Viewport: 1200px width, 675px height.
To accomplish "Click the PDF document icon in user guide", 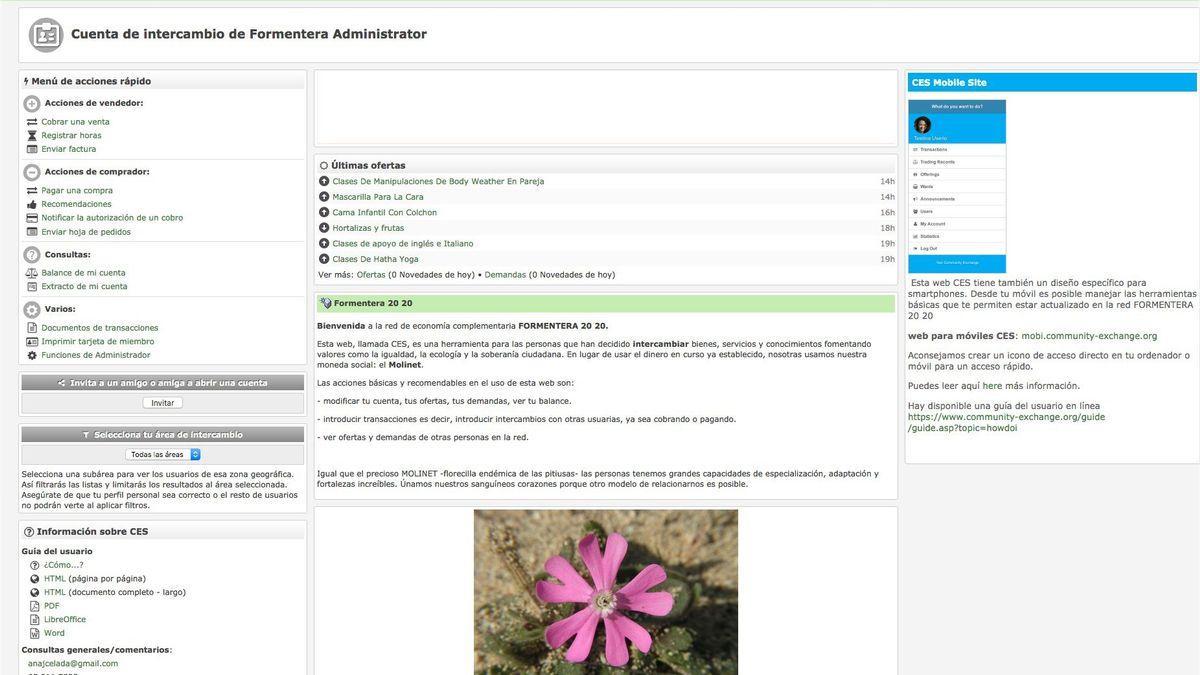I will click(35, 606).
